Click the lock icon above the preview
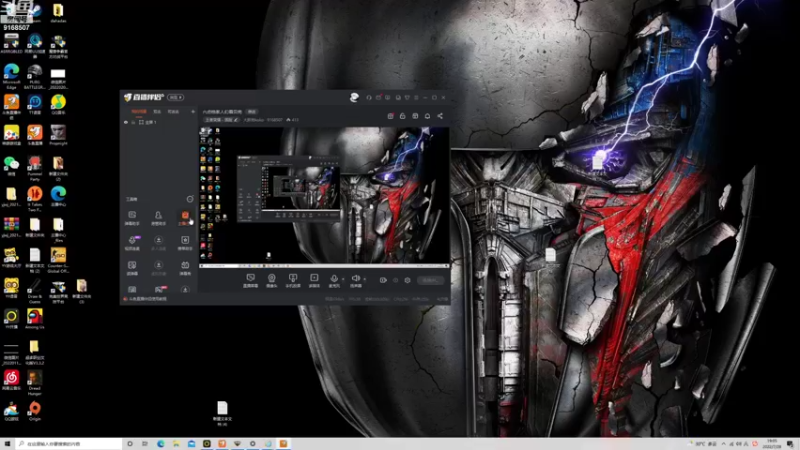 point(403,116)
